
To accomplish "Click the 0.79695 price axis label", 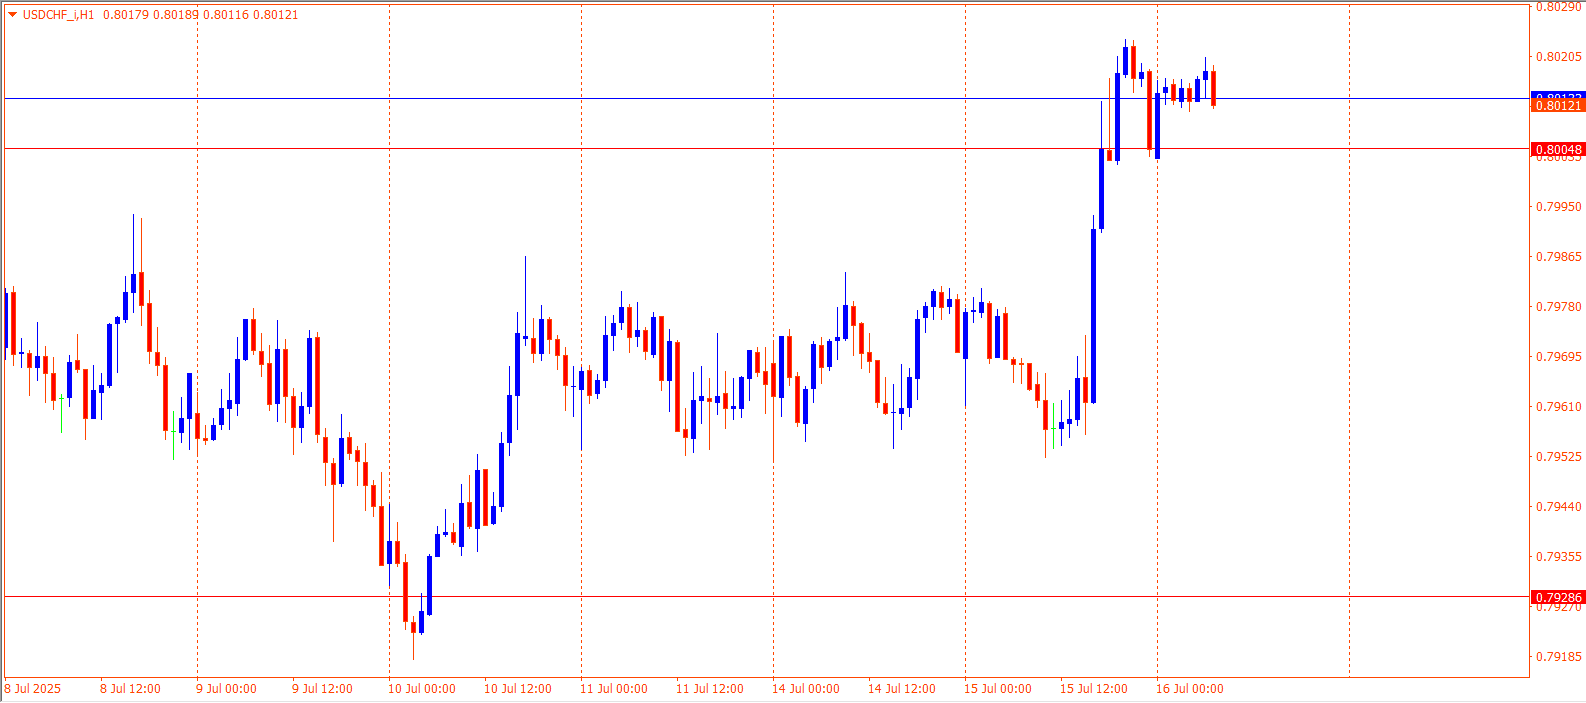I will point(1559,357).
